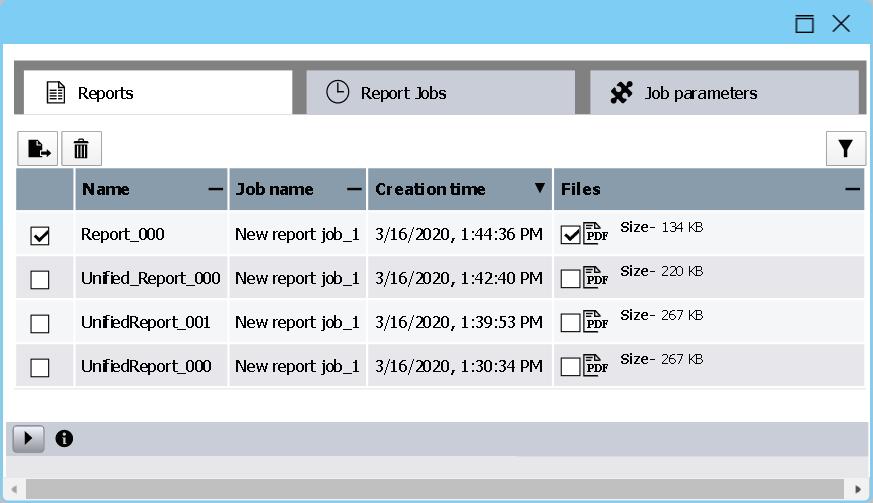Click the creation time 1:30:34 PM cell
This screenshot has width=873, height=503.
click(460, 366)
